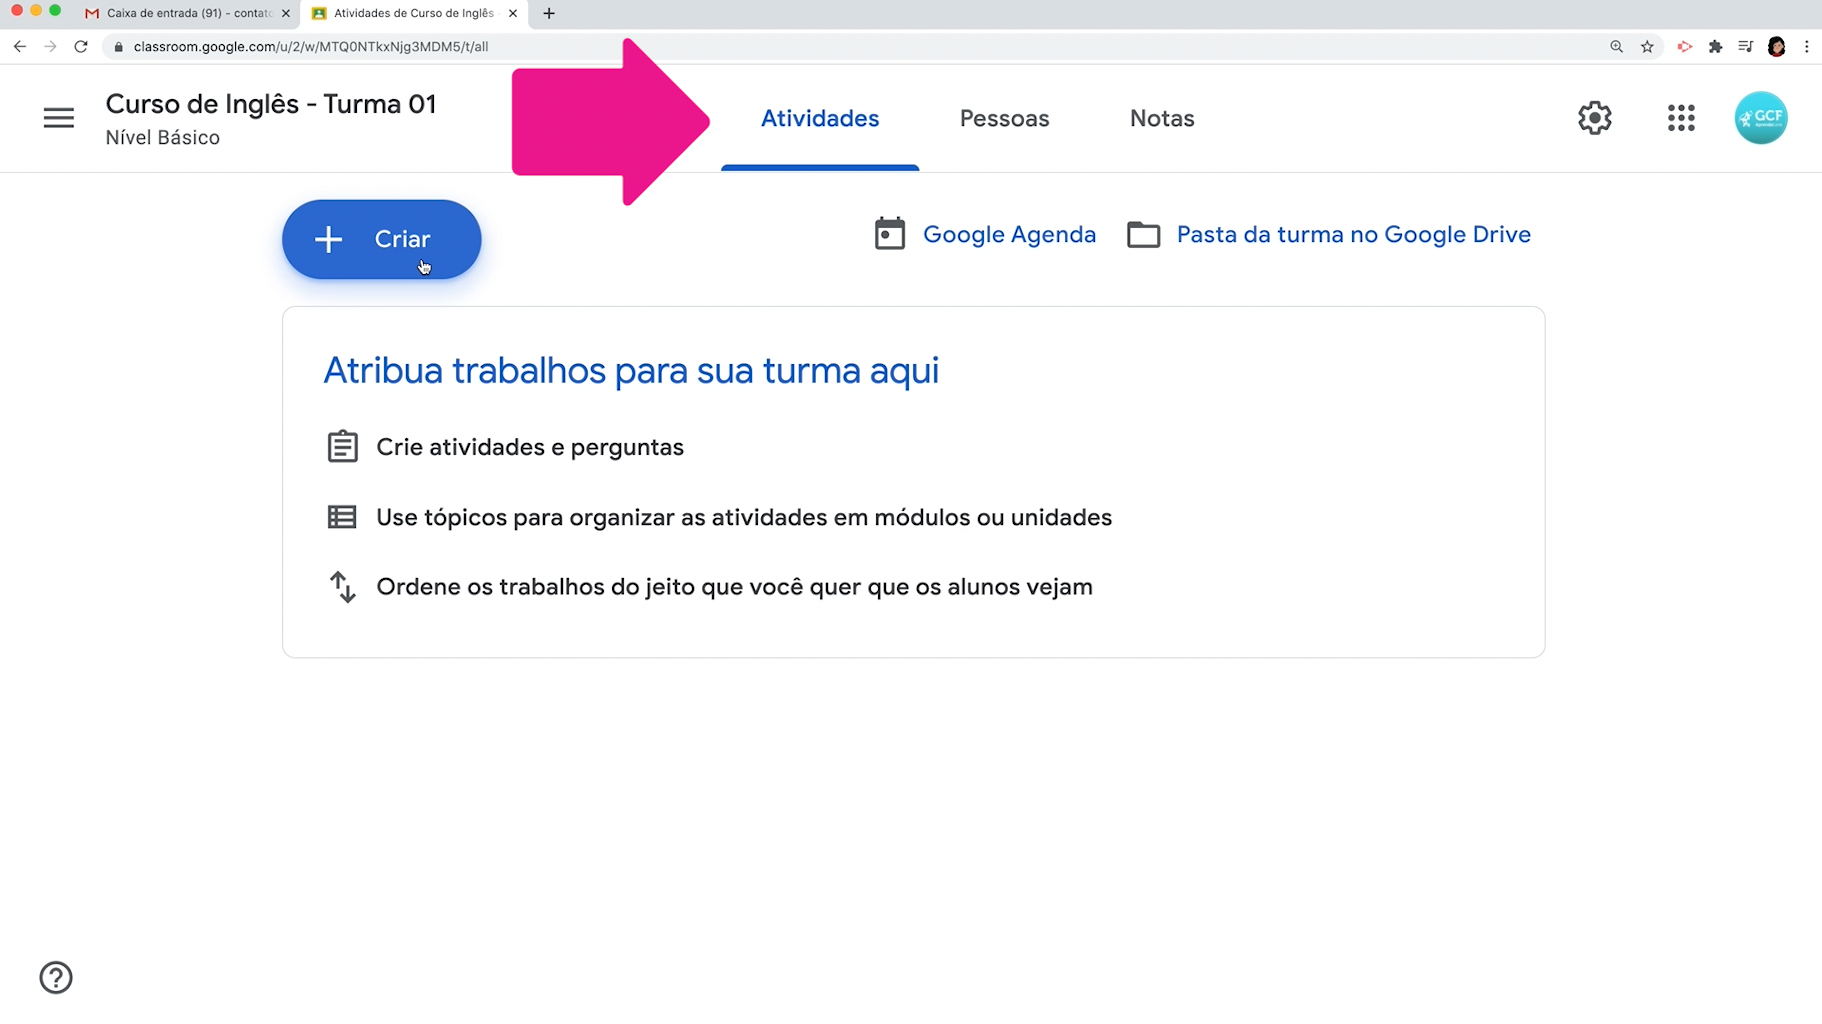Click the 'Use tópicos para organizar' text

pyautogui.click(x=744, y=517)
